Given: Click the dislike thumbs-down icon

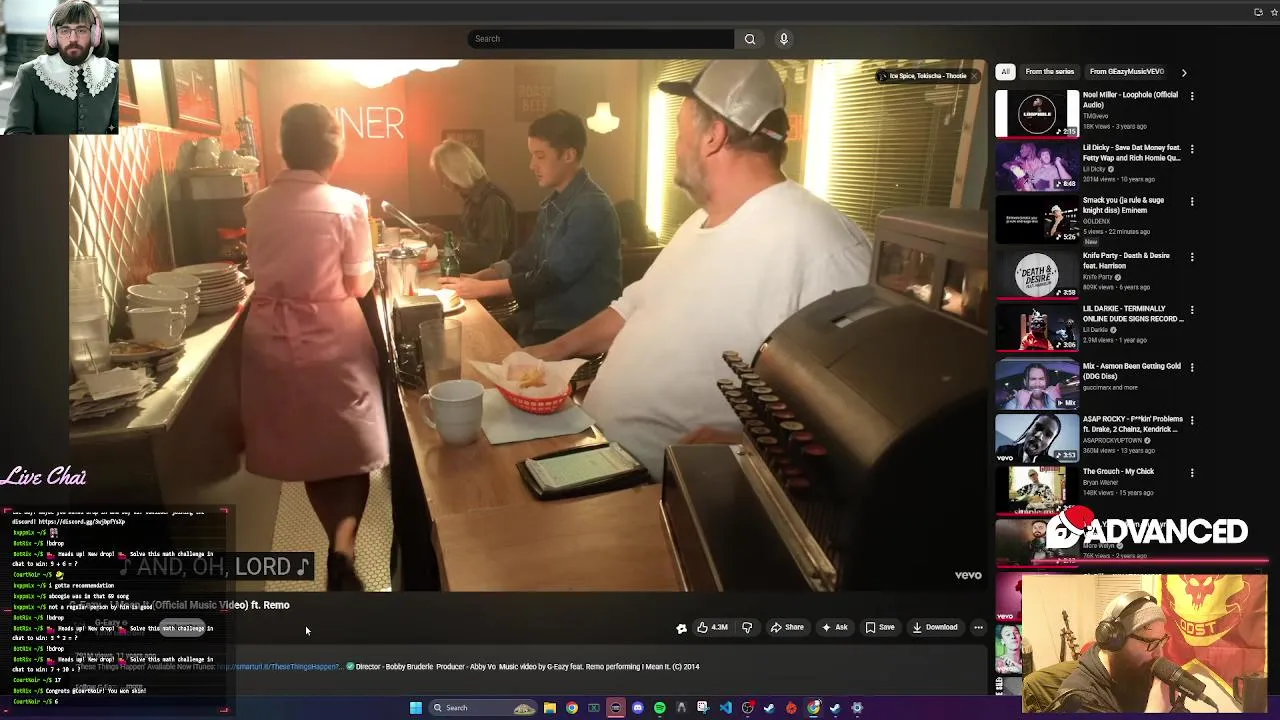Looking at the screenshot, I should pyautogui.click(x=747, y=627).
